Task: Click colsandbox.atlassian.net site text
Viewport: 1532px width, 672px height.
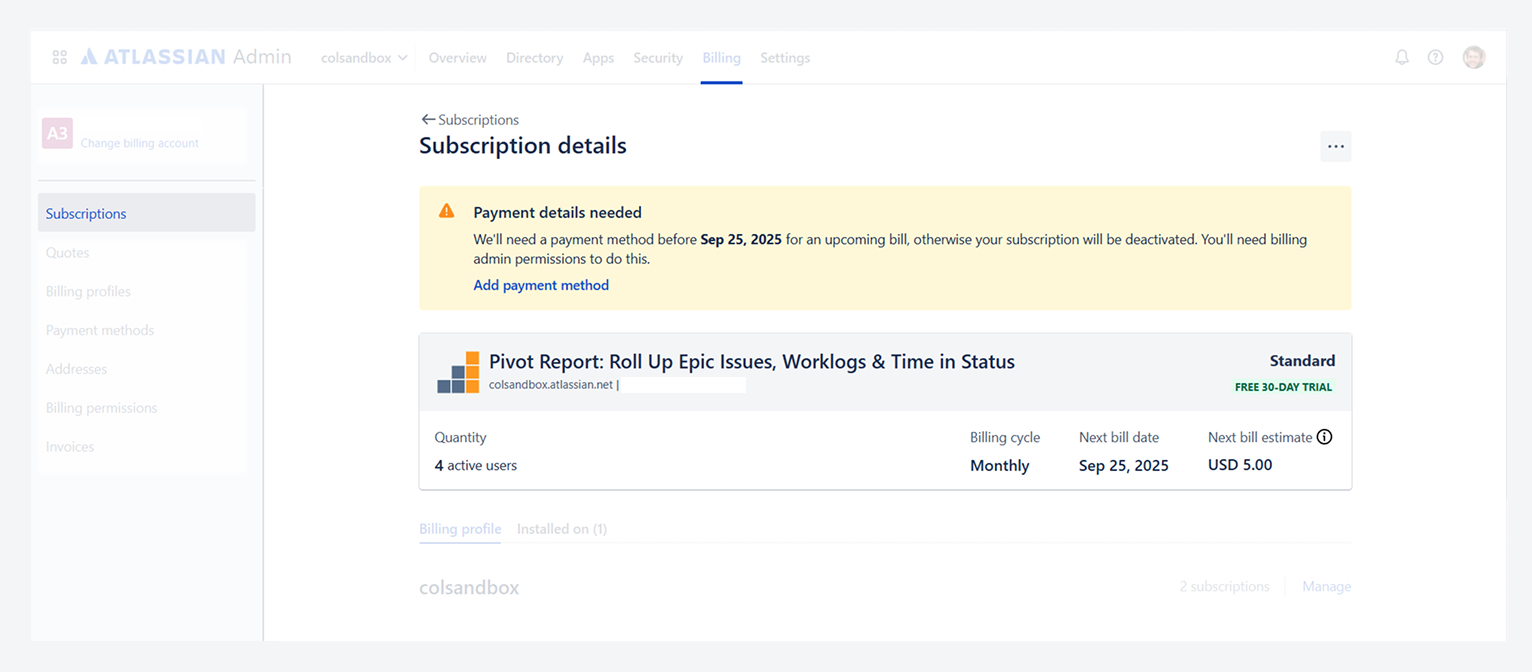Action: click(550, 384)
